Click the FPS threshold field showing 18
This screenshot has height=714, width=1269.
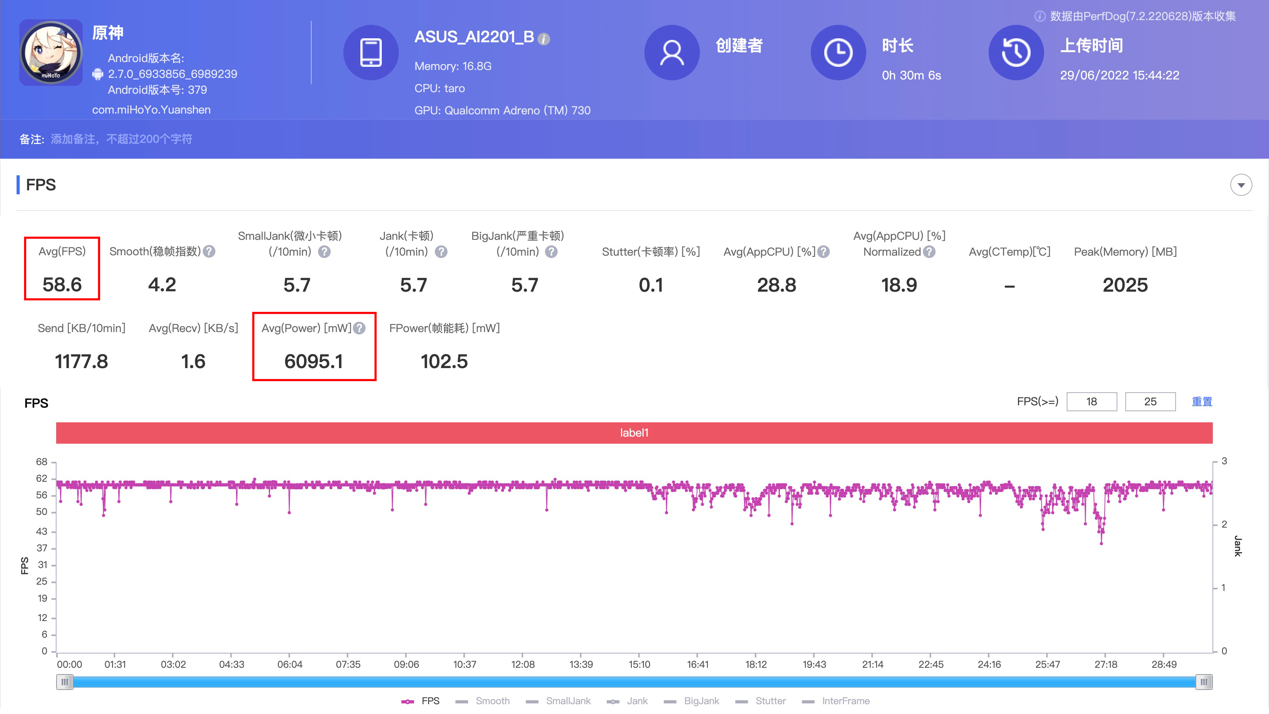1091,402
